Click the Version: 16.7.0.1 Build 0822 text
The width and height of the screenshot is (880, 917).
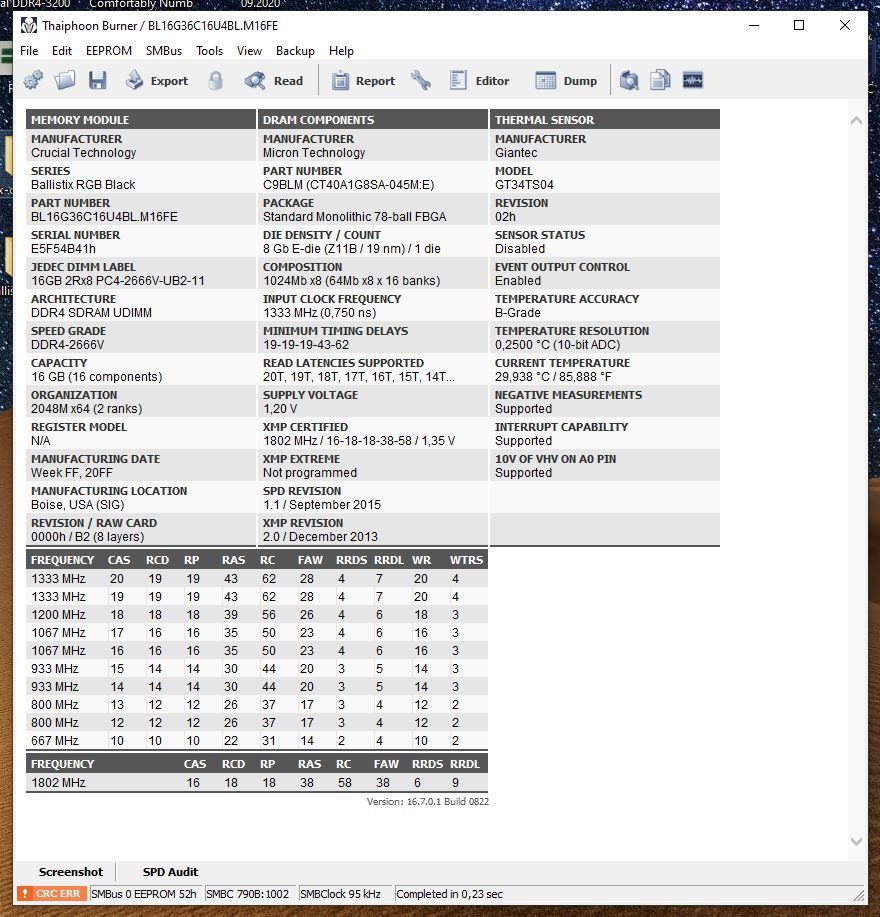click(x=427, y=801)
